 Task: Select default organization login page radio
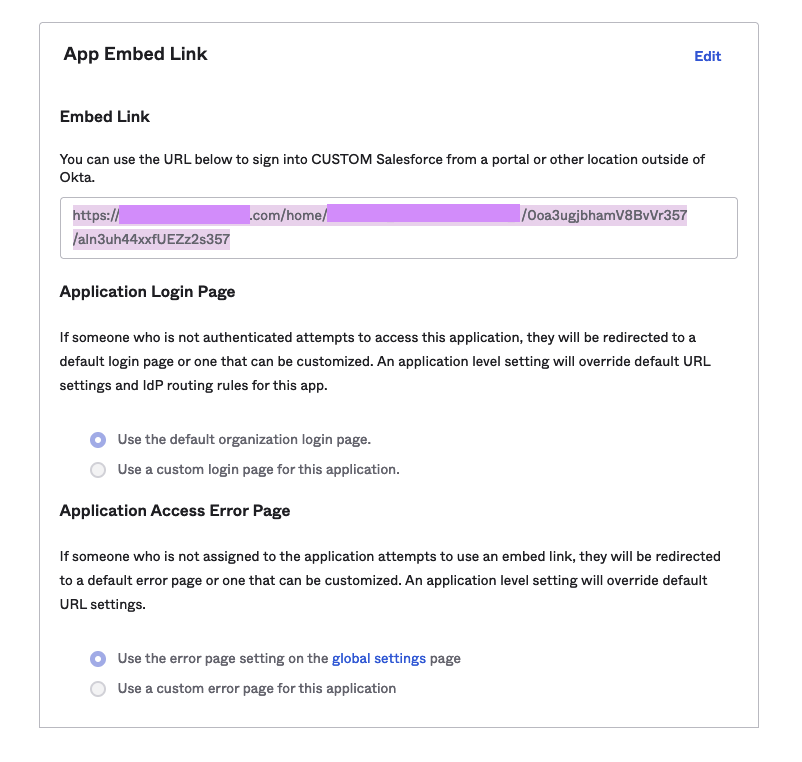coord(97,440)
